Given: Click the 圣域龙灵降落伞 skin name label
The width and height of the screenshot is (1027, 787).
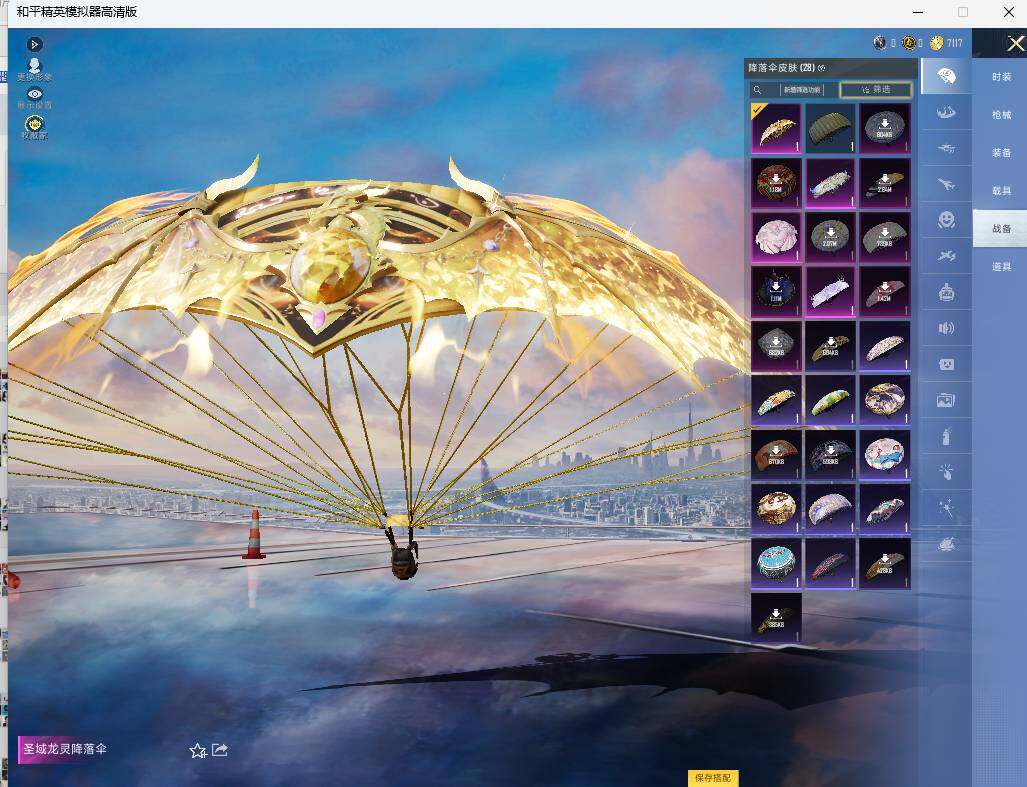Looking at the screenshot, I should [x=65, y=749].
